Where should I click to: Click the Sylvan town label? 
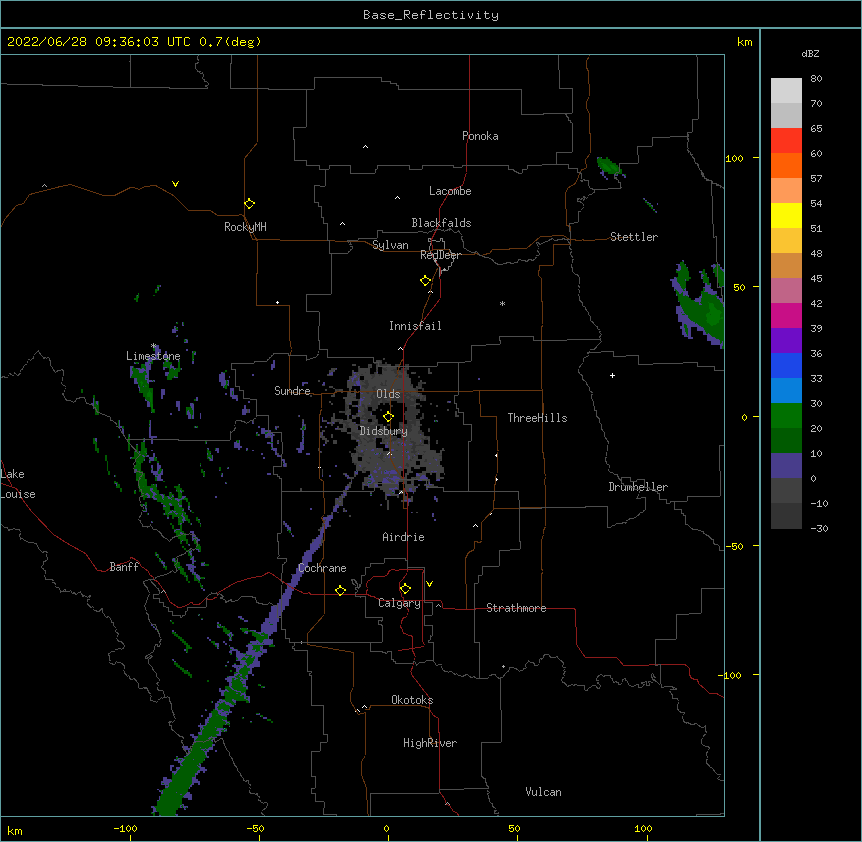click(x=390, y=245)
